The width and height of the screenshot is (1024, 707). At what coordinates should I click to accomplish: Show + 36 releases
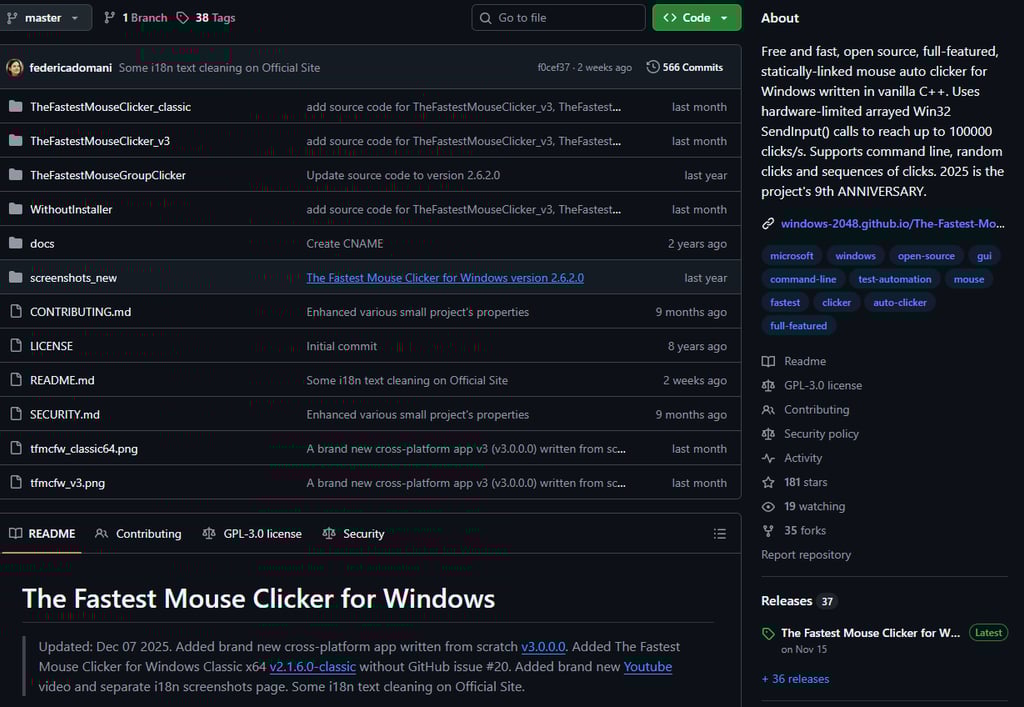click(x=795, y=679)
